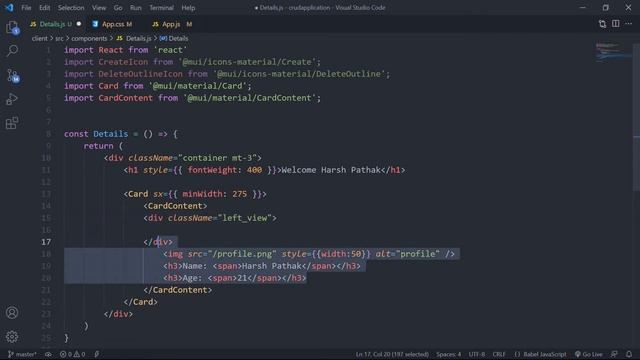Screen dimensions: 640x360
Task: Click the DeleteOutlineIcon import line
Action: coord(227,74)
